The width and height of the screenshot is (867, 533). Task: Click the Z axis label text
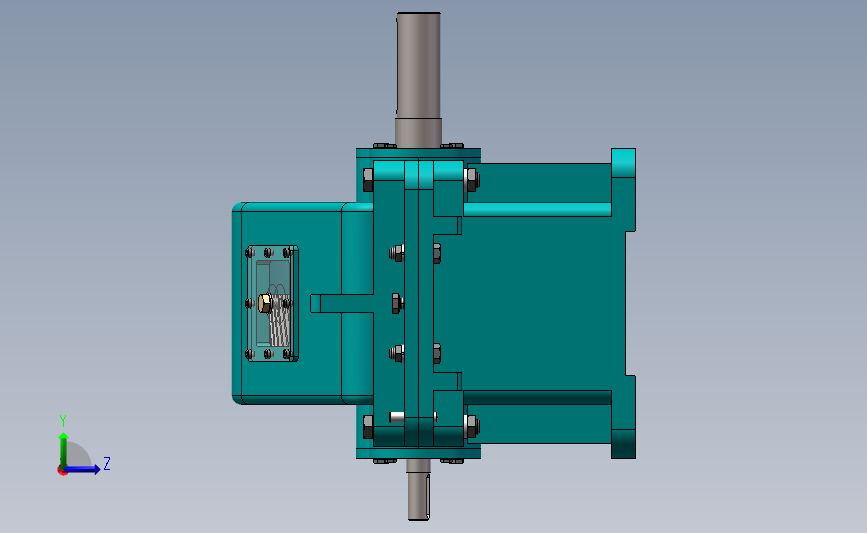pyautogui.click(x=107, y=463)
